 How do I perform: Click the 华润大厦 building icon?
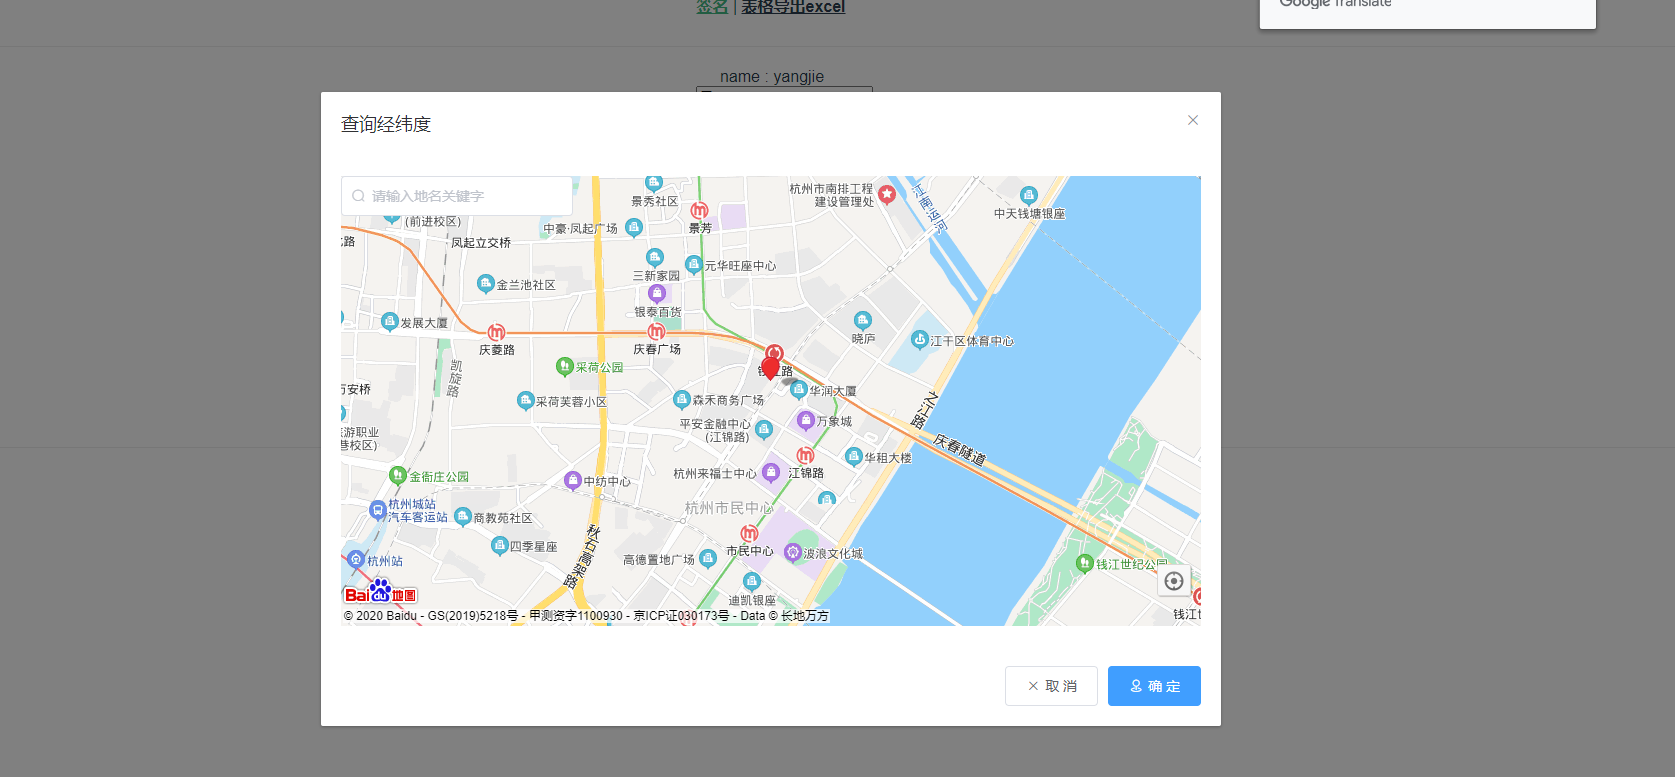[x=799, y=390]
